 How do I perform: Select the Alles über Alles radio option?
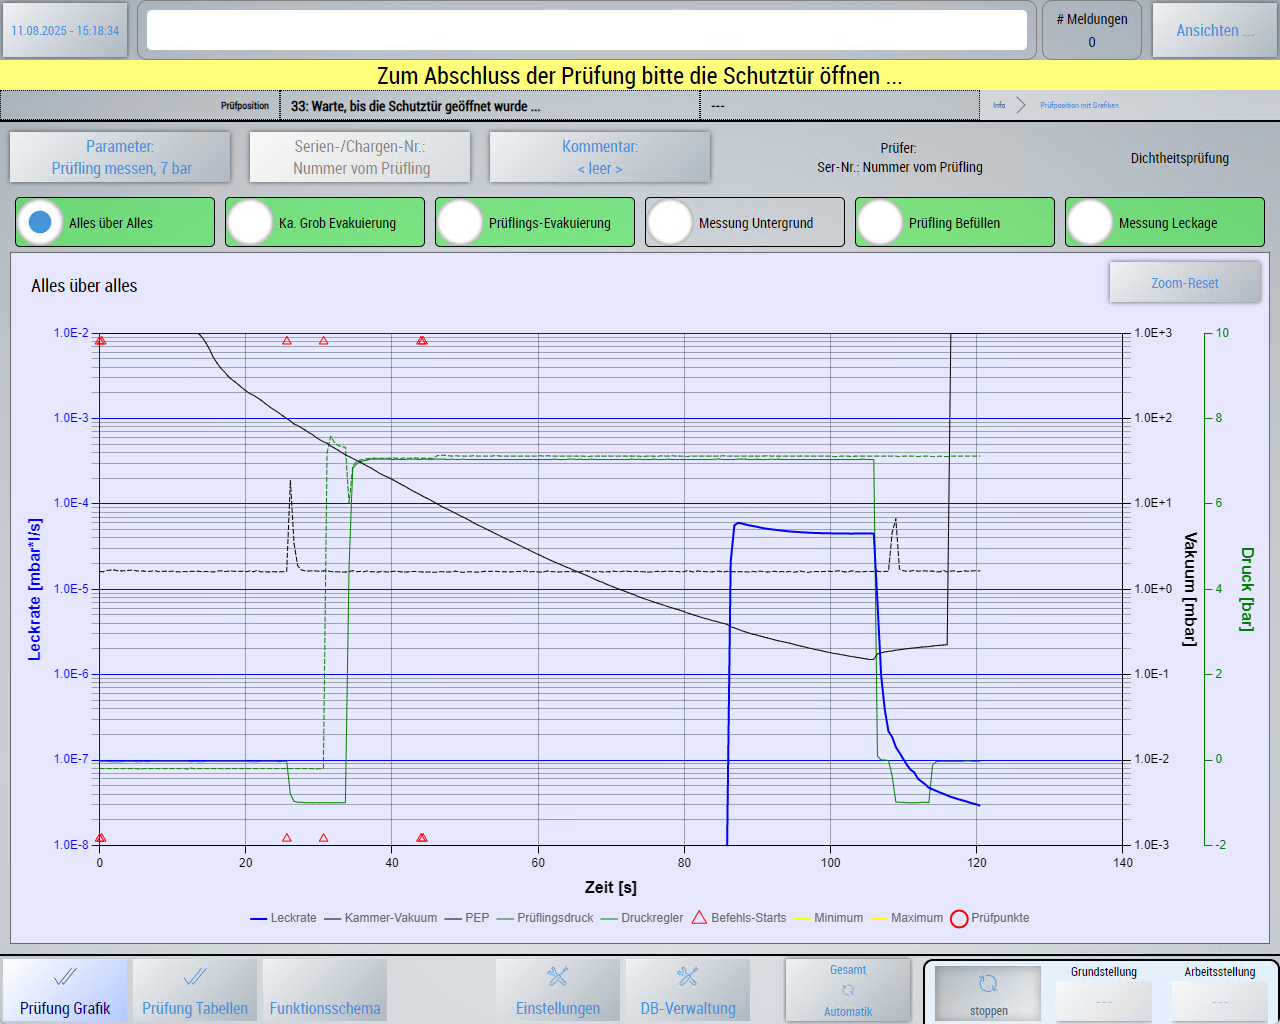pos(41,222)
